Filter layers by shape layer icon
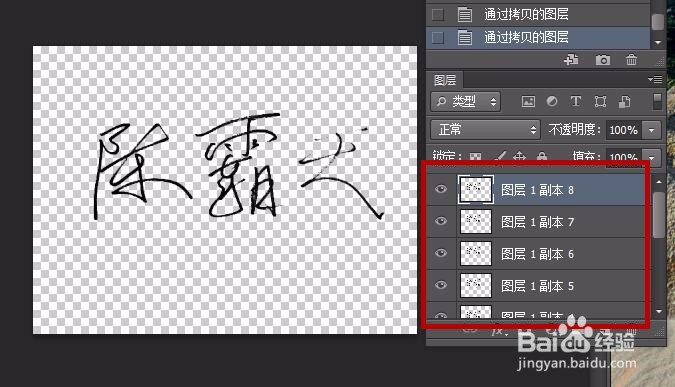 600,102
